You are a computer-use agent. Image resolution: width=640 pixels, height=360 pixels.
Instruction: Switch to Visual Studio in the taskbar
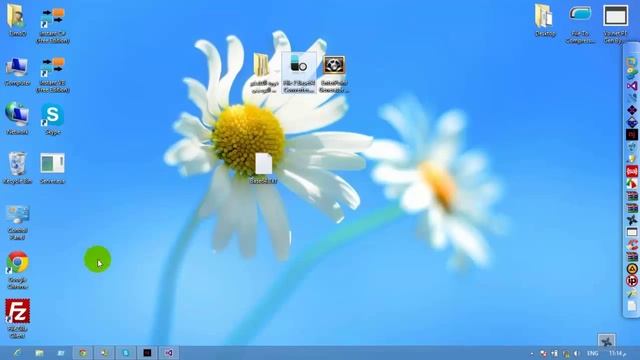point(169,353)
